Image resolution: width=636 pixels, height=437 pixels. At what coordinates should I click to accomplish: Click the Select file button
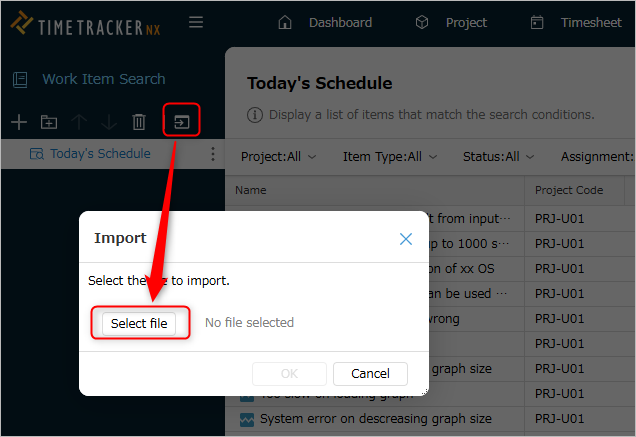[x=139, y=323]
